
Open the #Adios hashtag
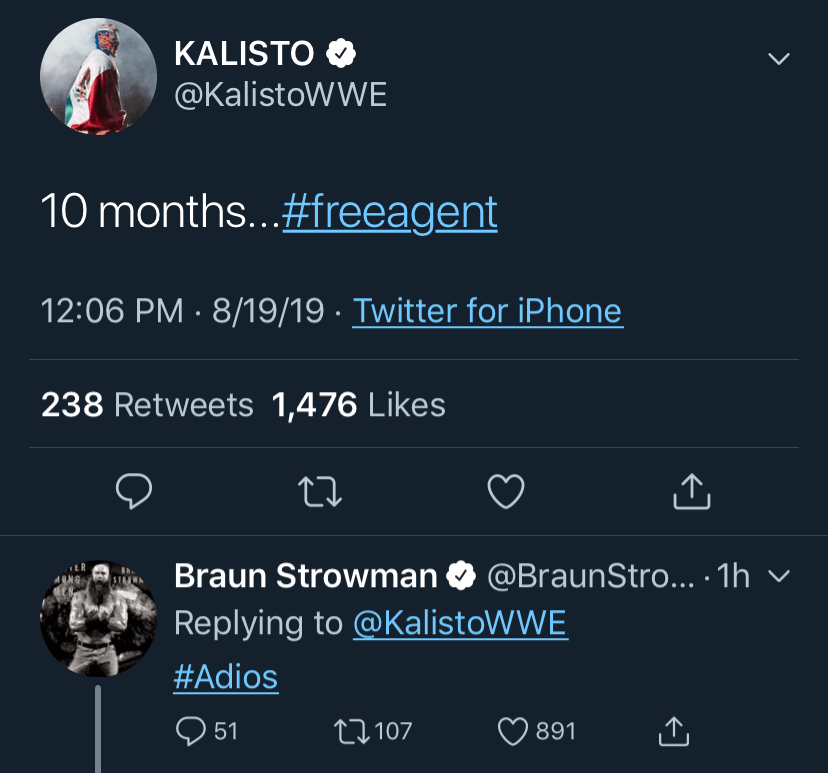tap(225, 677)
